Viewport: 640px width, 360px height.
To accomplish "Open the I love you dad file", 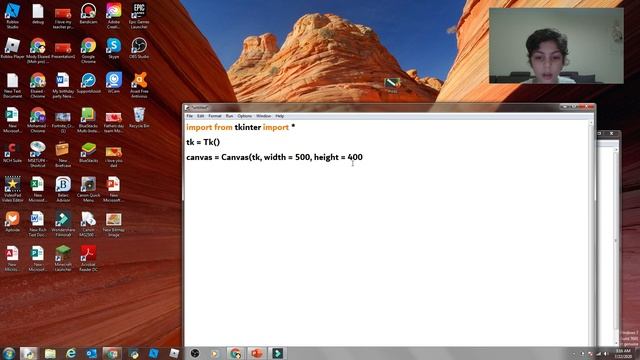I will pyautogui.click(x=113, y=154).
